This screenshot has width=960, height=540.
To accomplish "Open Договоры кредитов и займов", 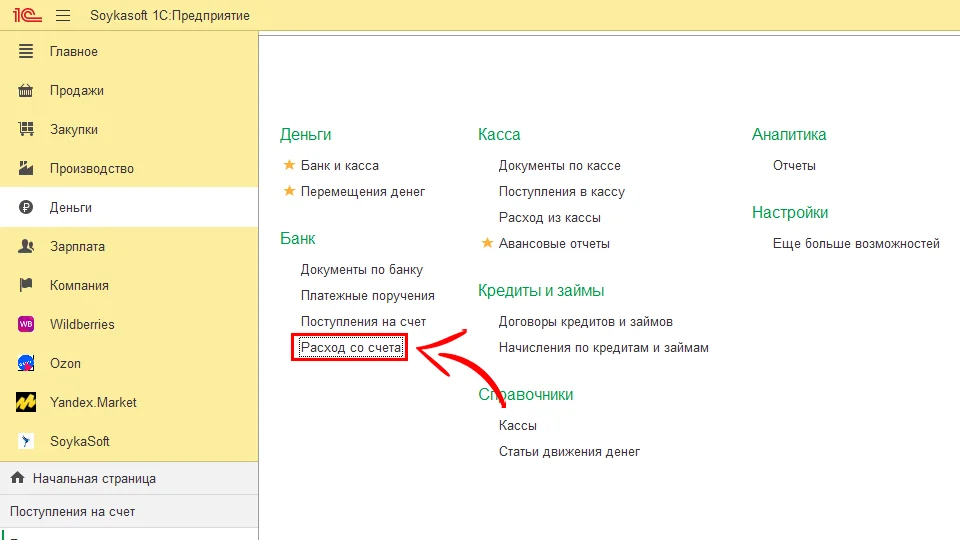I will coord(585,321).
